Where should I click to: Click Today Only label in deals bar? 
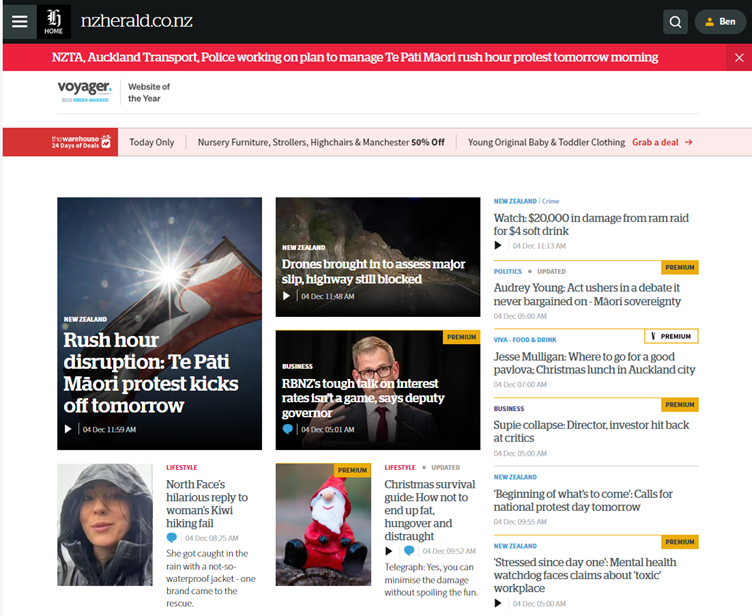point(152,142)
